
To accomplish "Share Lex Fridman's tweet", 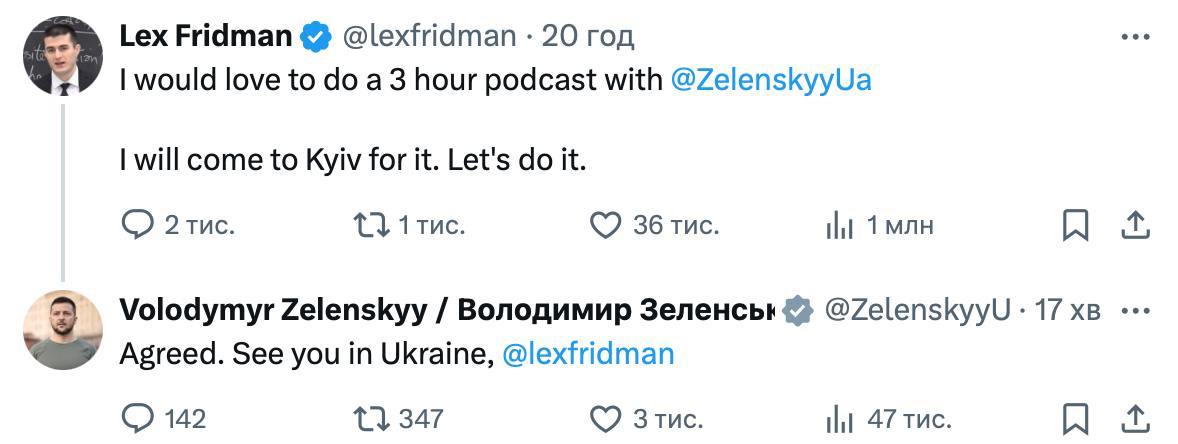I will (x=1135, y=226).
